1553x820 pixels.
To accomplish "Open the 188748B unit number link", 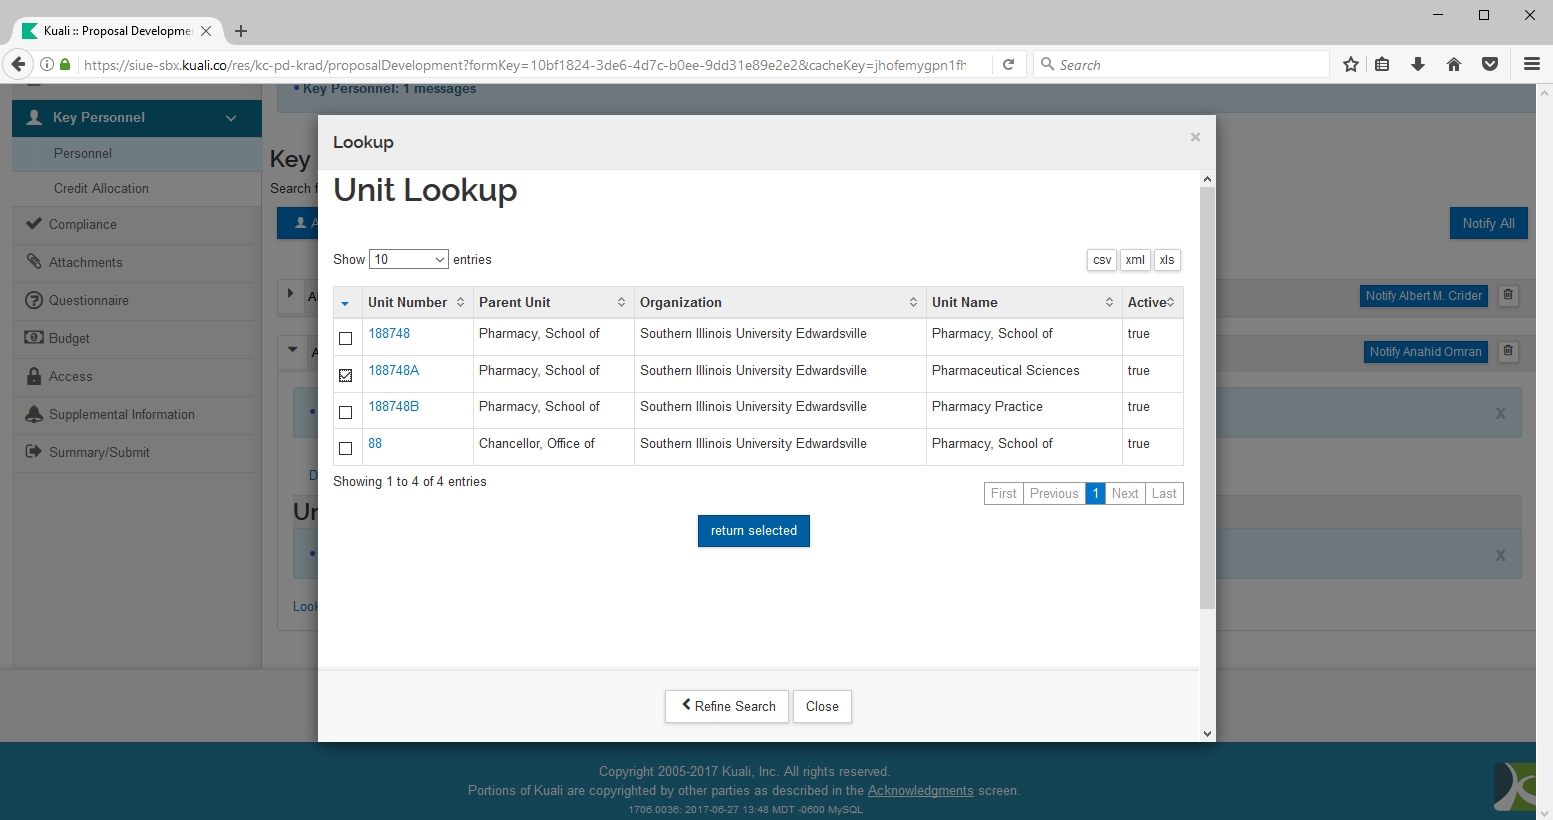I will pos(393,407).
